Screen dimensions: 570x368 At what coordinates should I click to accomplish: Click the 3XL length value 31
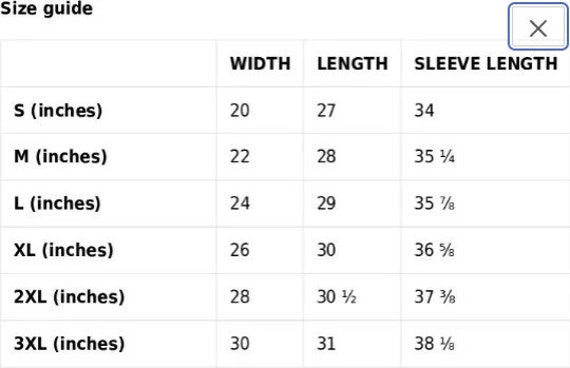click(x=326, y=343)
